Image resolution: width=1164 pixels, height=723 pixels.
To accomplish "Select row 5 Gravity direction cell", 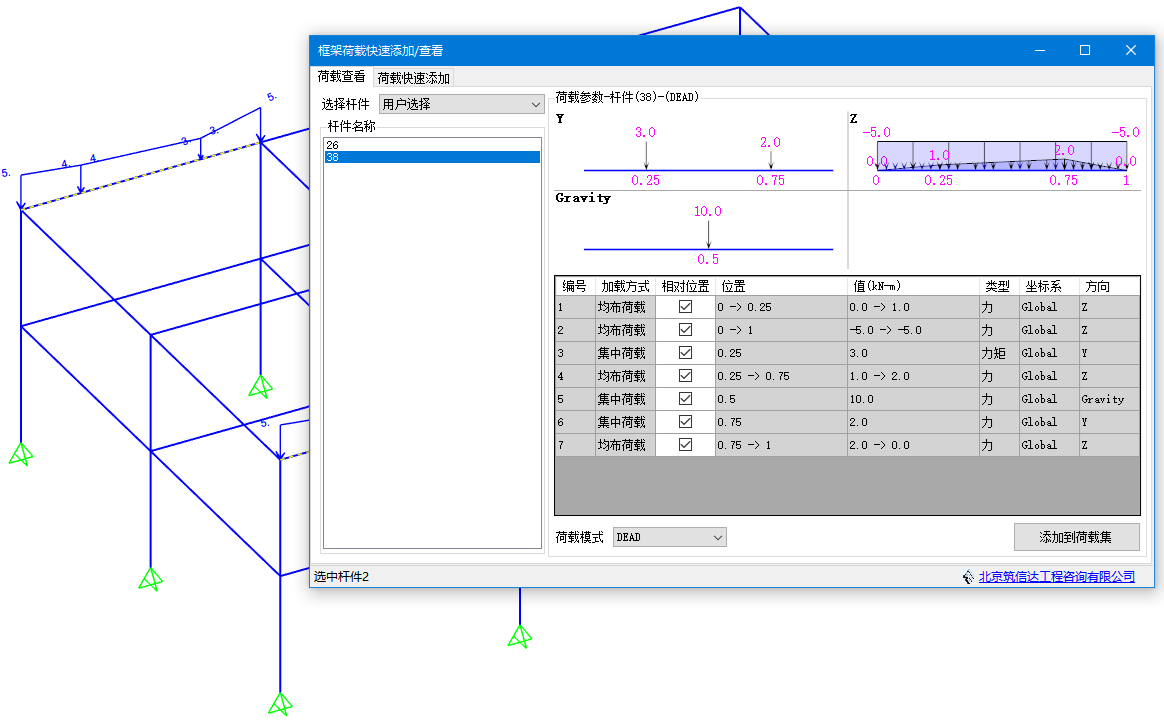I will click(1107, 399).
